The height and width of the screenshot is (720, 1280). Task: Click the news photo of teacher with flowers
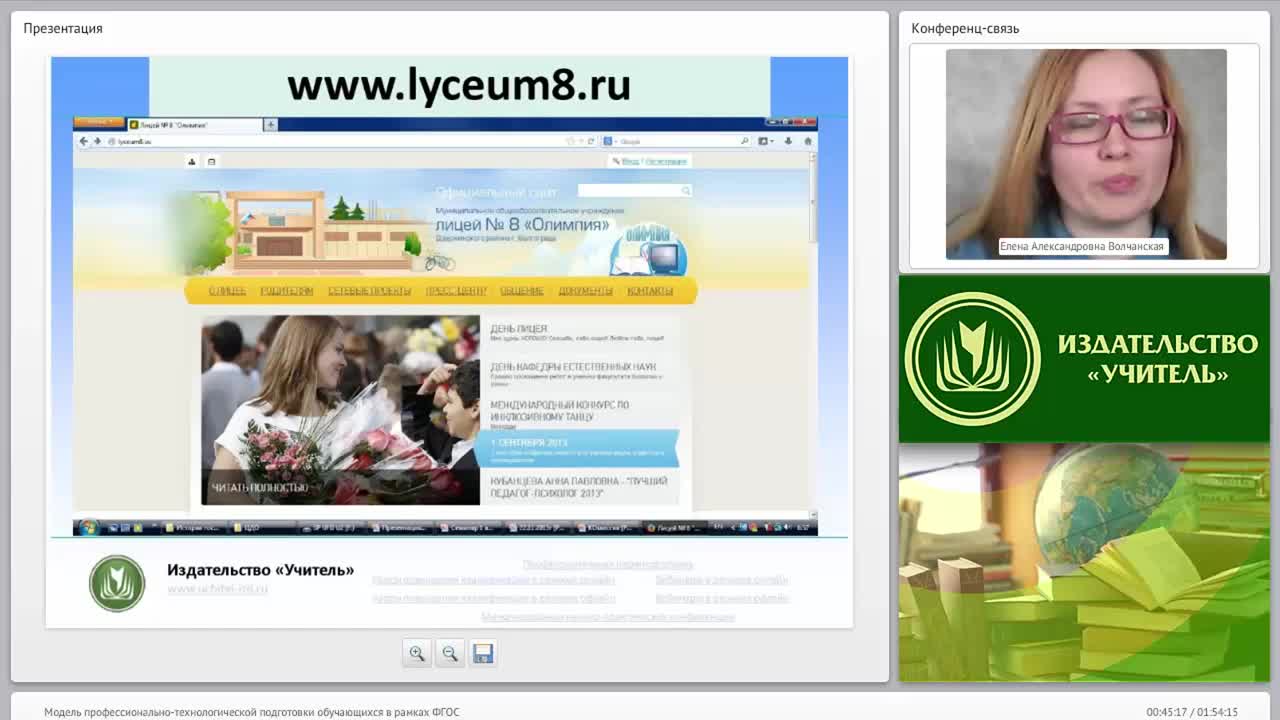341,410
